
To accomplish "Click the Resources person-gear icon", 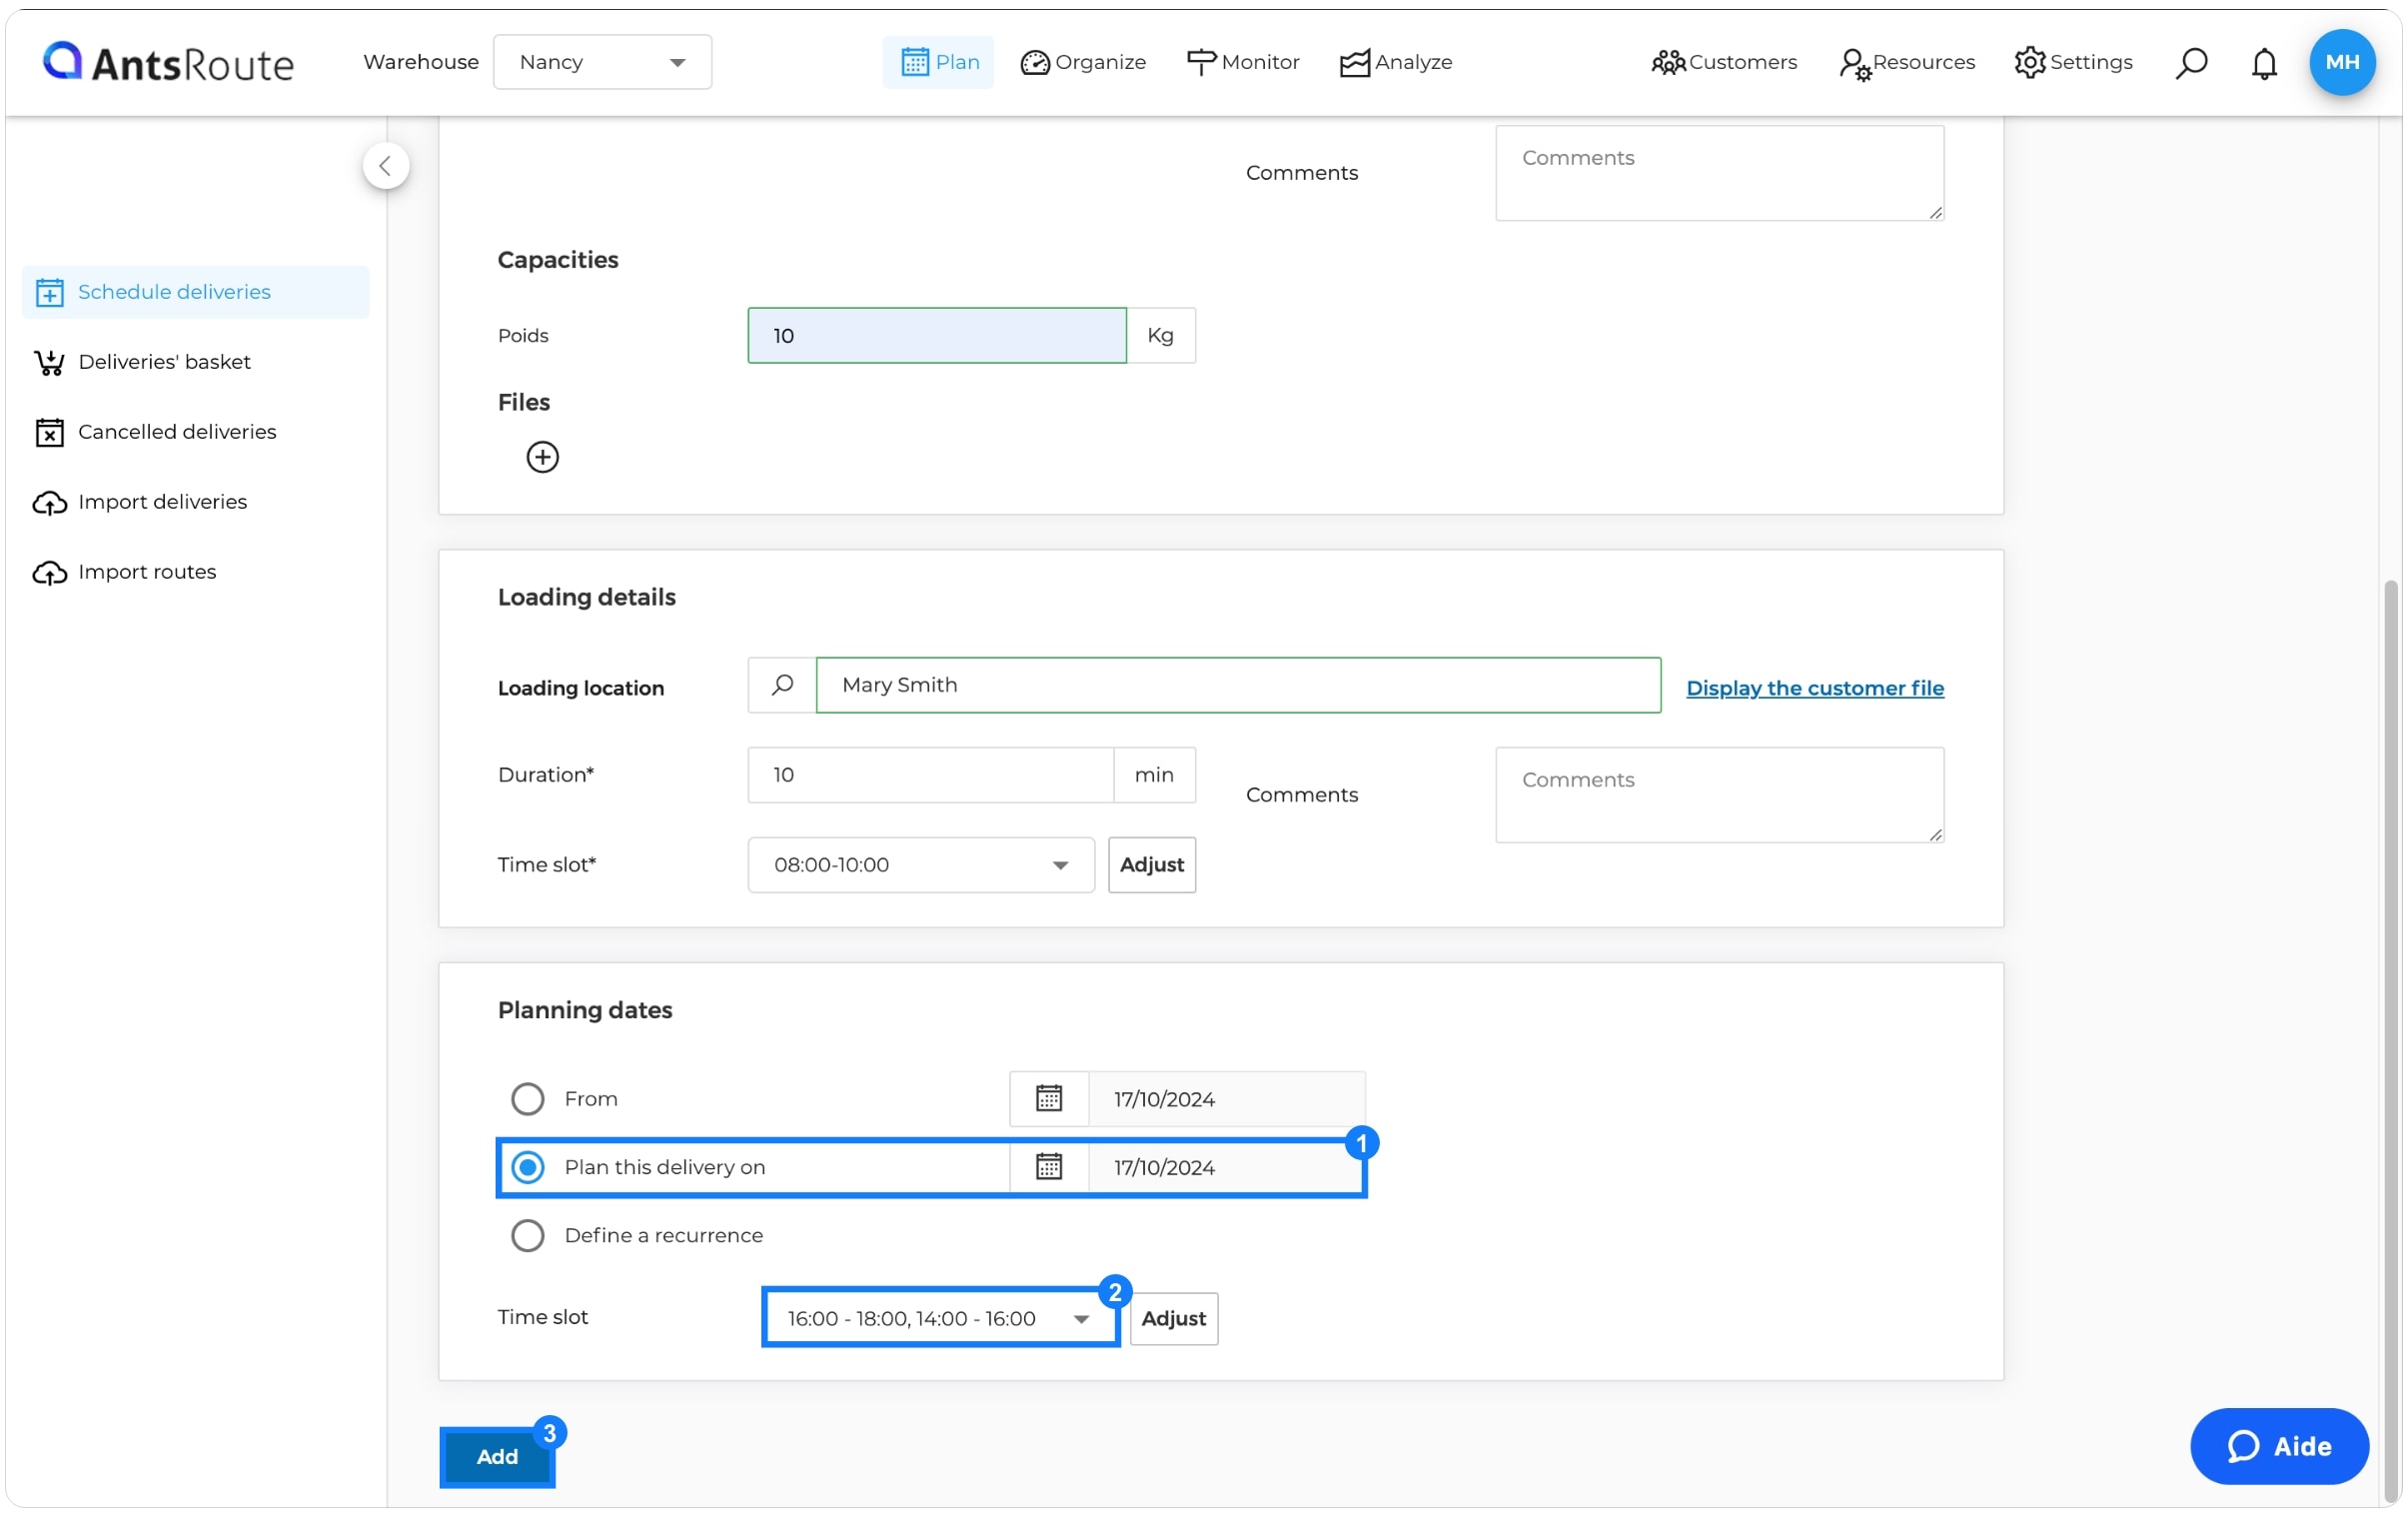I will [1854, 64].
